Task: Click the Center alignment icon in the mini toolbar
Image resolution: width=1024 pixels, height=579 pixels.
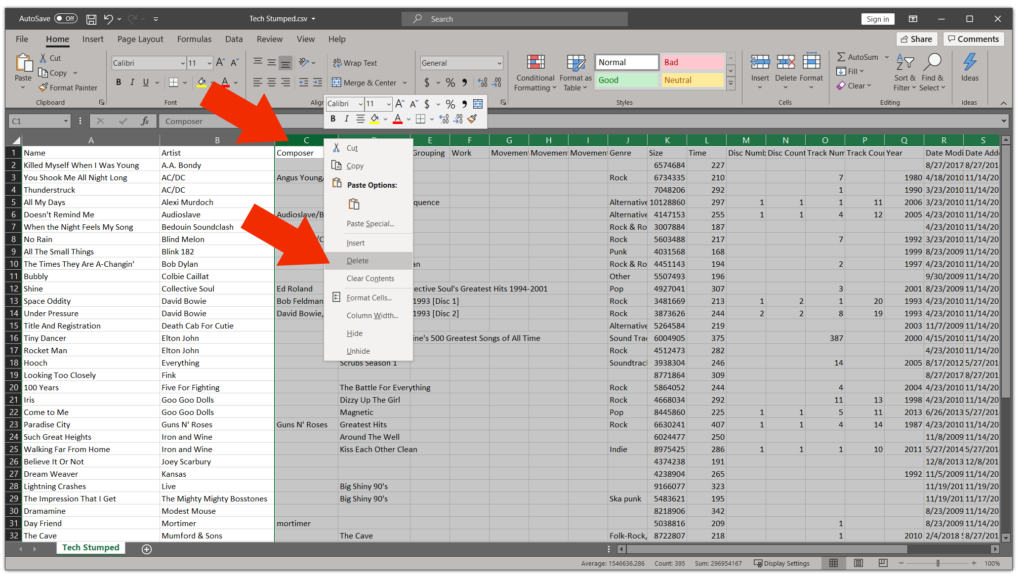Action: click(360, 119)
